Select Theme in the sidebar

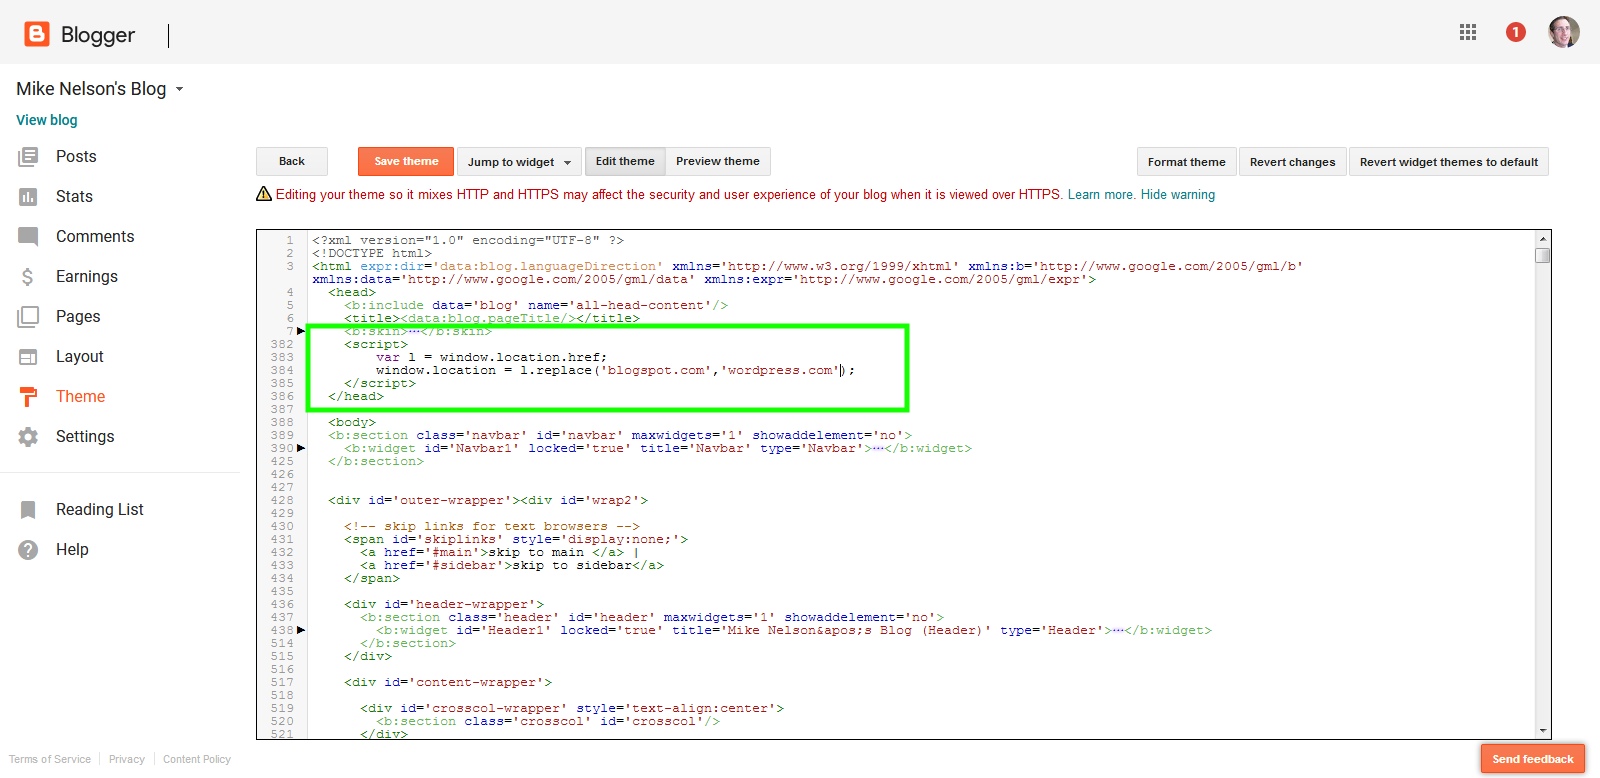pyautogui.click(x=80, y=397)
